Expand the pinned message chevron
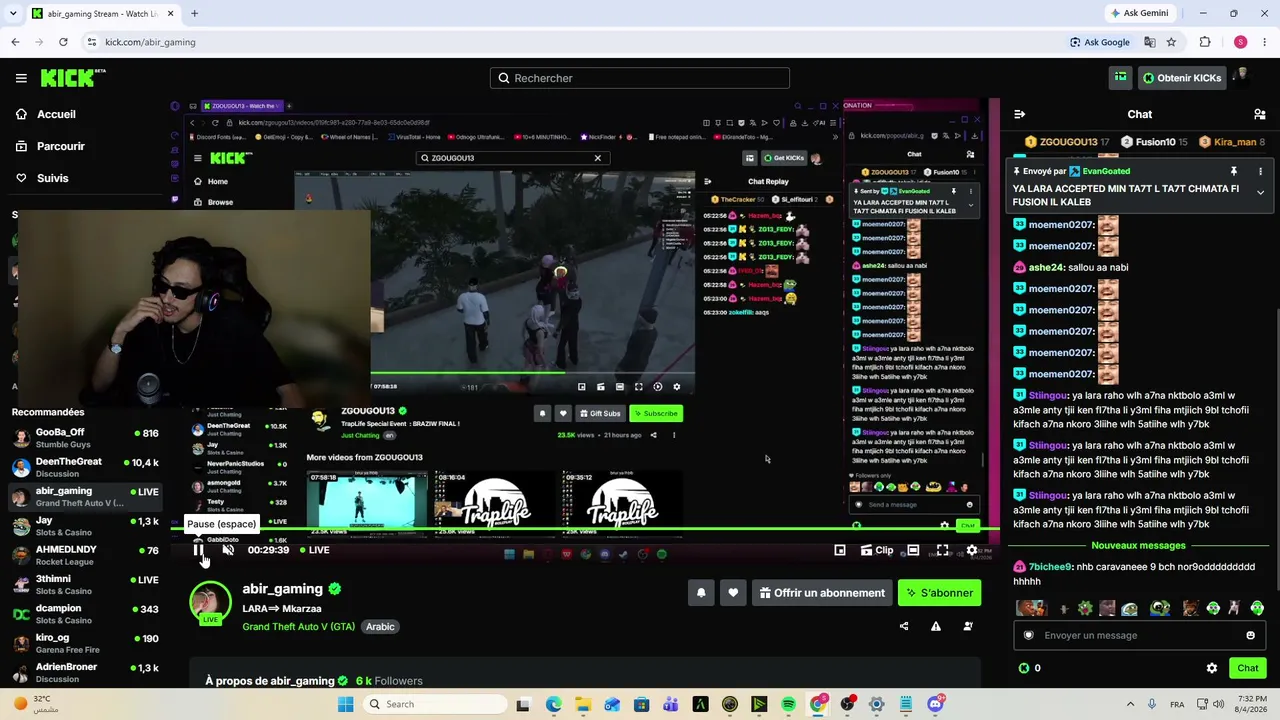This screenshot has height=720, width=1280. point(1260,192)
